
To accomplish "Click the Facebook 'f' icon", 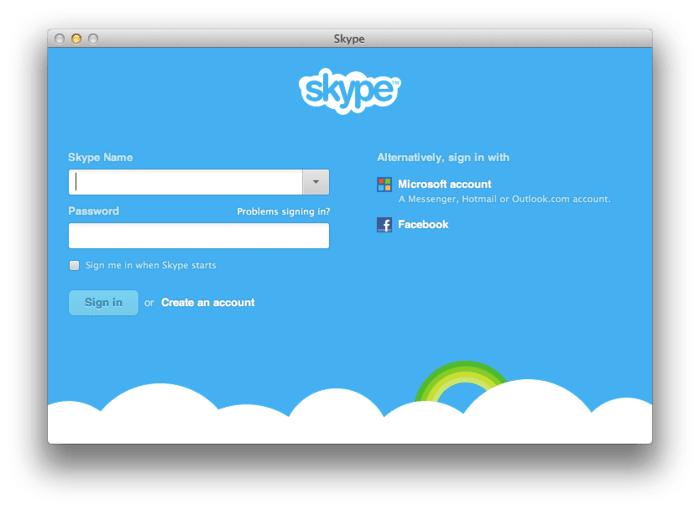I will (384, 225).
